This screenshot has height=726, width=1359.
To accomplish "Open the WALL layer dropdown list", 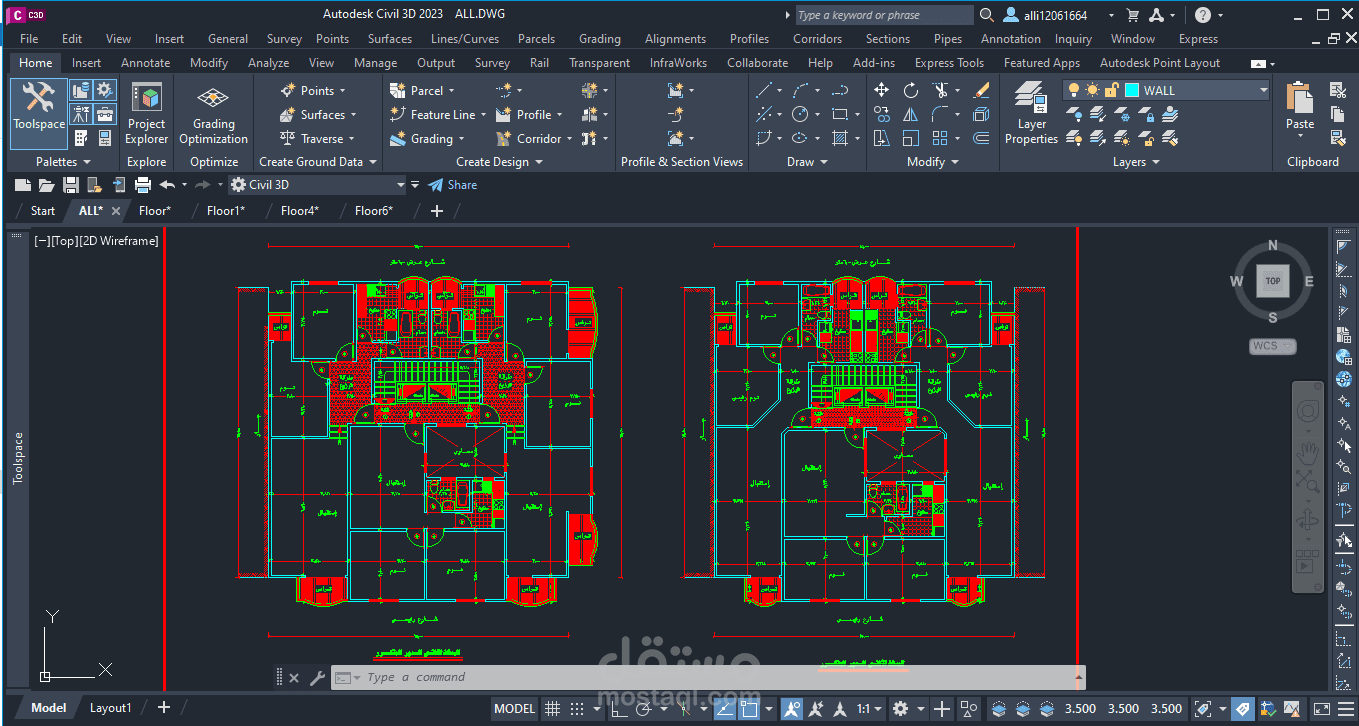I will pos(1263,90).
